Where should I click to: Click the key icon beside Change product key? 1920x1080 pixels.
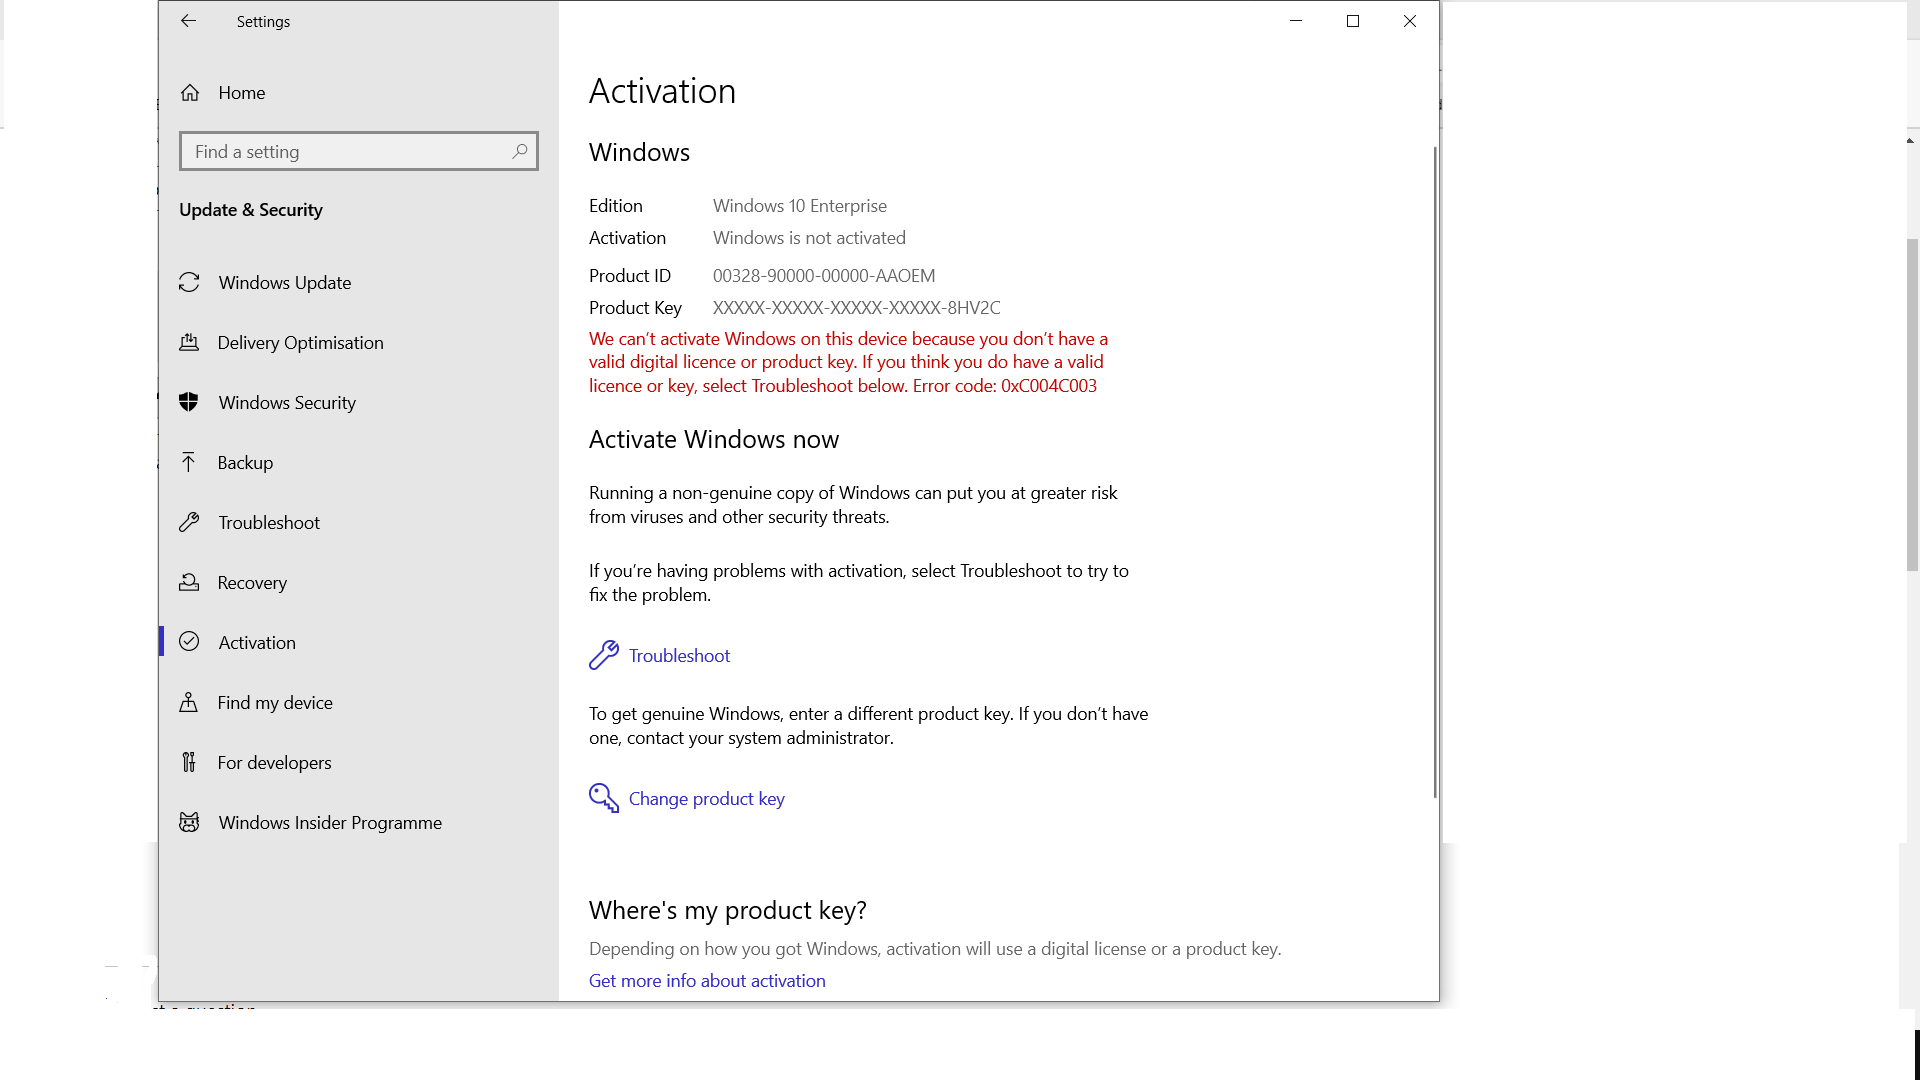(604, 798)
